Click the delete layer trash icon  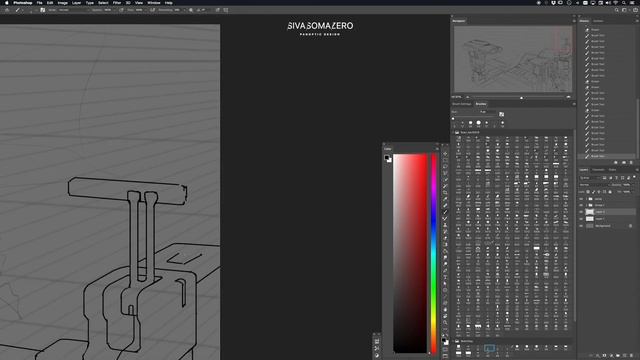tap(631, 356)
